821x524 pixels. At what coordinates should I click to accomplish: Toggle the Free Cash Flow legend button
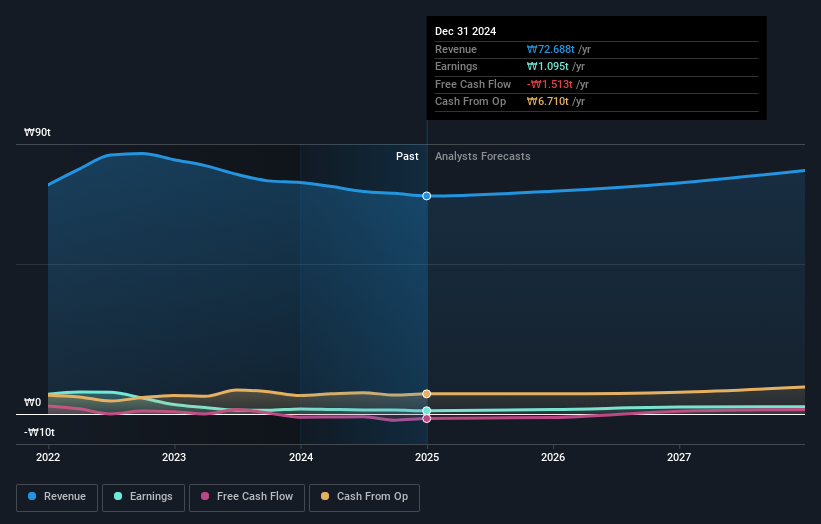point(247,497)
